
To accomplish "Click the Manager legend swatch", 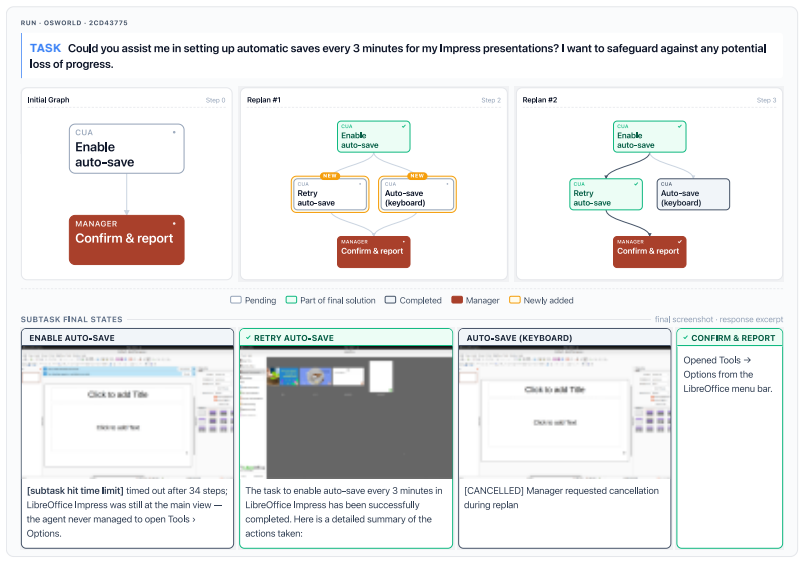I will [457, 300].
